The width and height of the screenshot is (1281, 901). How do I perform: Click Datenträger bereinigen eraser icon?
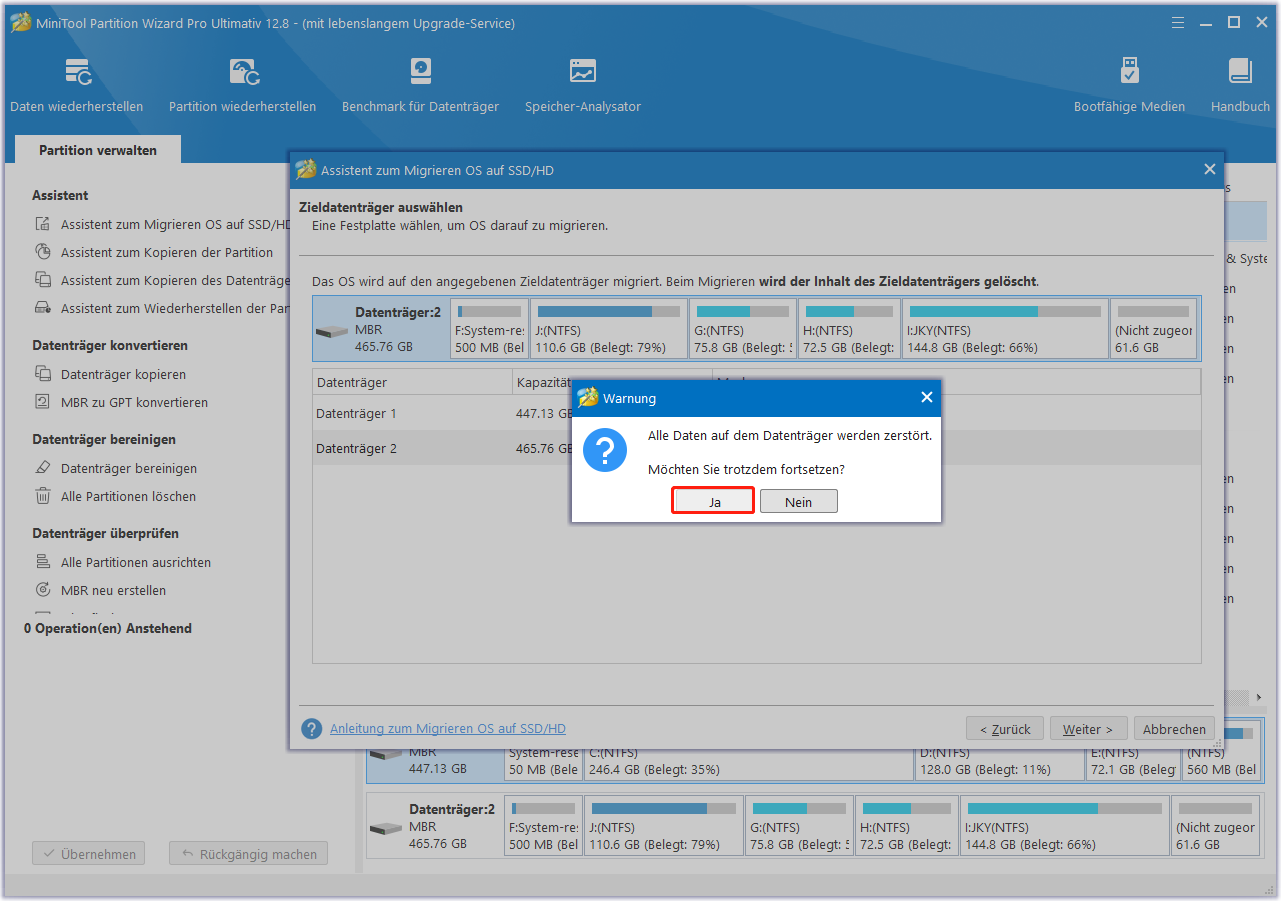43,468
